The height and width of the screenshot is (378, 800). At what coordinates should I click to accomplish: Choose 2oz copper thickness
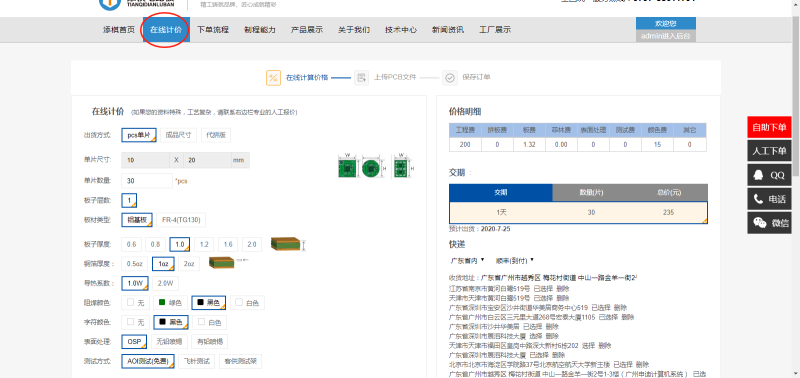coord(189,264)
